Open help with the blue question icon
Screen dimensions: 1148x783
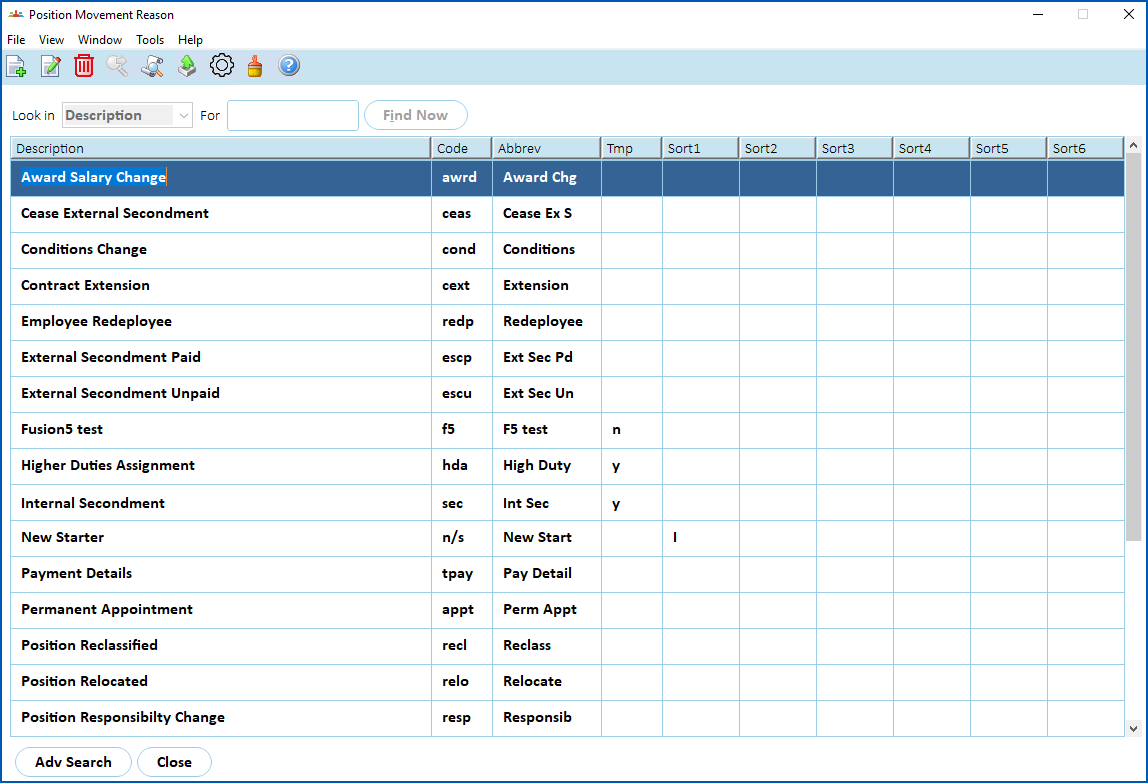289,66
